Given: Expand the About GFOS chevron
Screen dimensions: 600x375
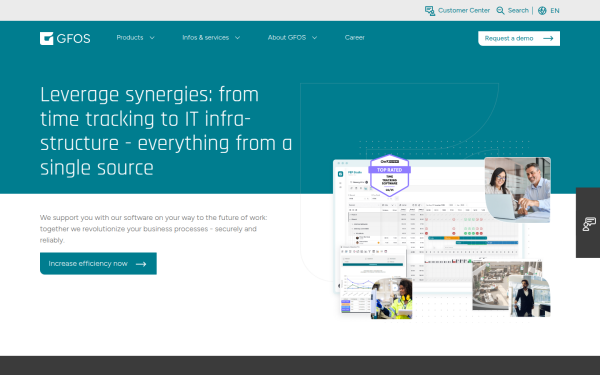Looking at the screenshot, I should click(x=315, y=38).
